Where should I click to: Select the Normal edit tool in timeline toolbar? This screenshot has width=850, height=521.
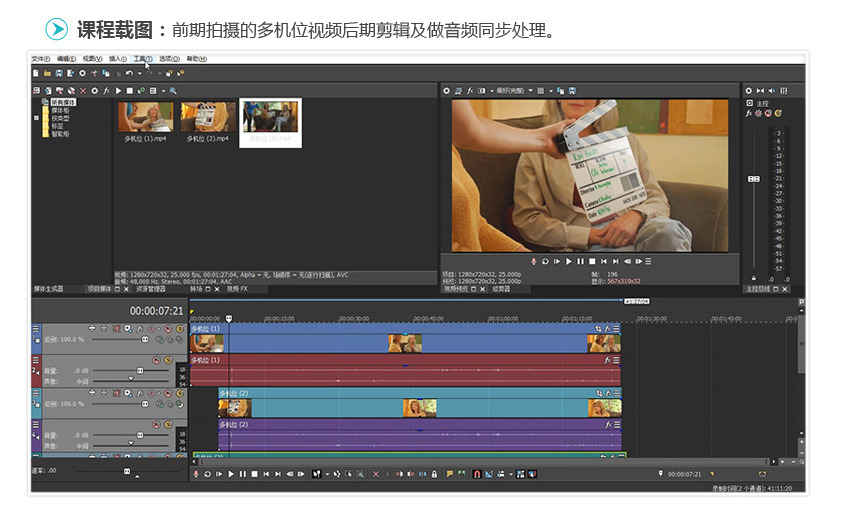coord(317,474)
